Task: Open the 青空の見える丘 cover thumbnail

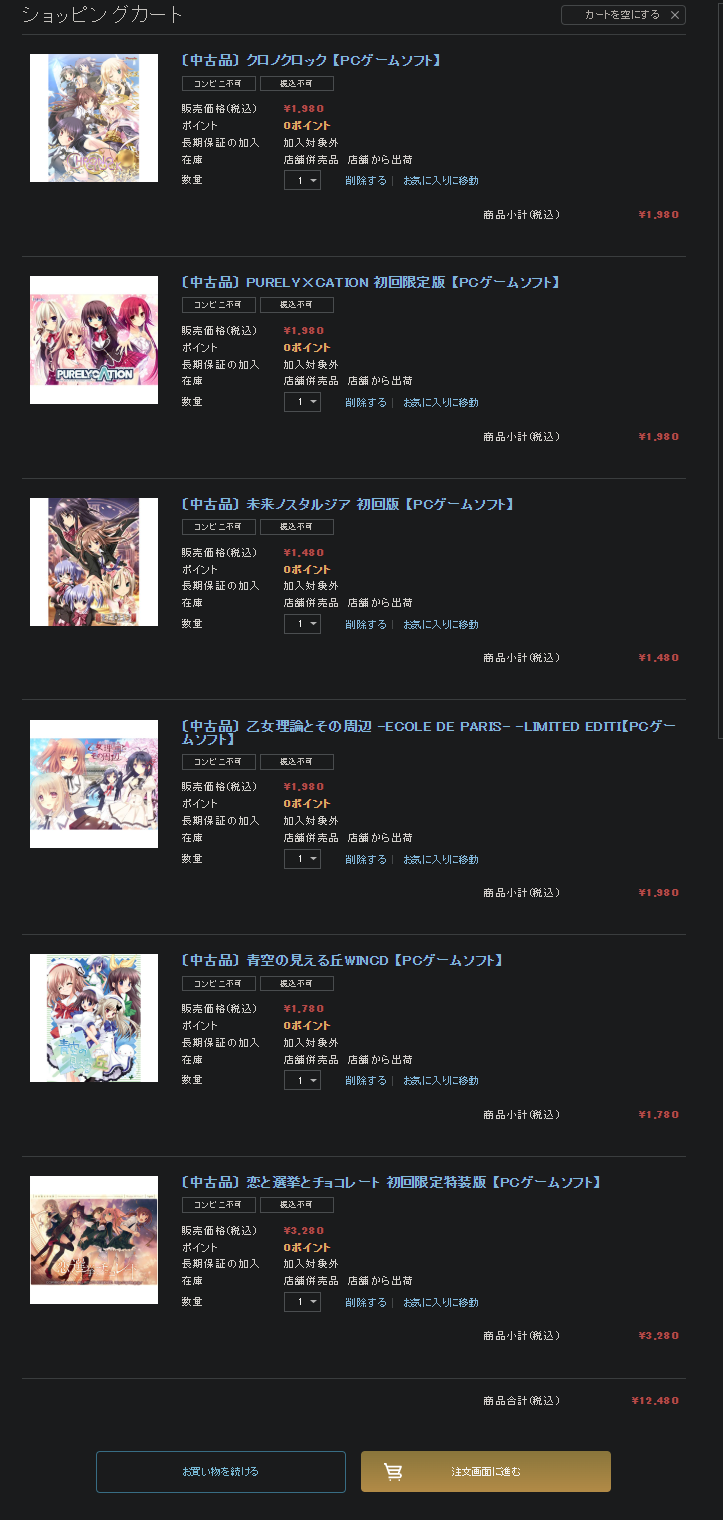Action: tap(94, 1018)
